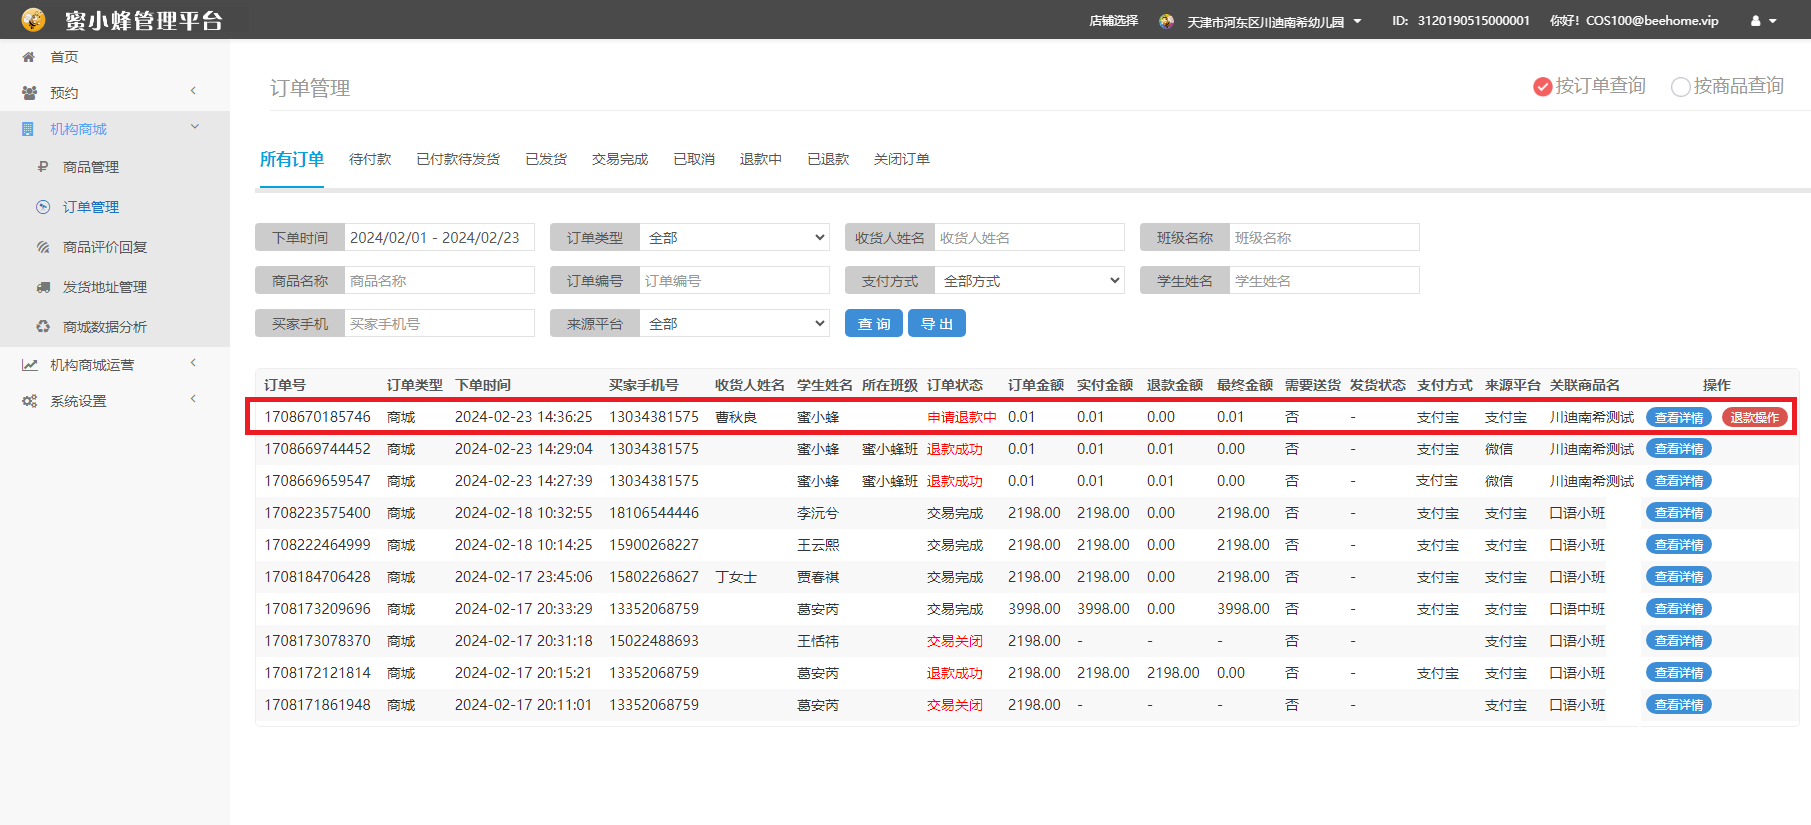
Task: Select the 按订单查询 radio option
Action: pos(1542,87)
